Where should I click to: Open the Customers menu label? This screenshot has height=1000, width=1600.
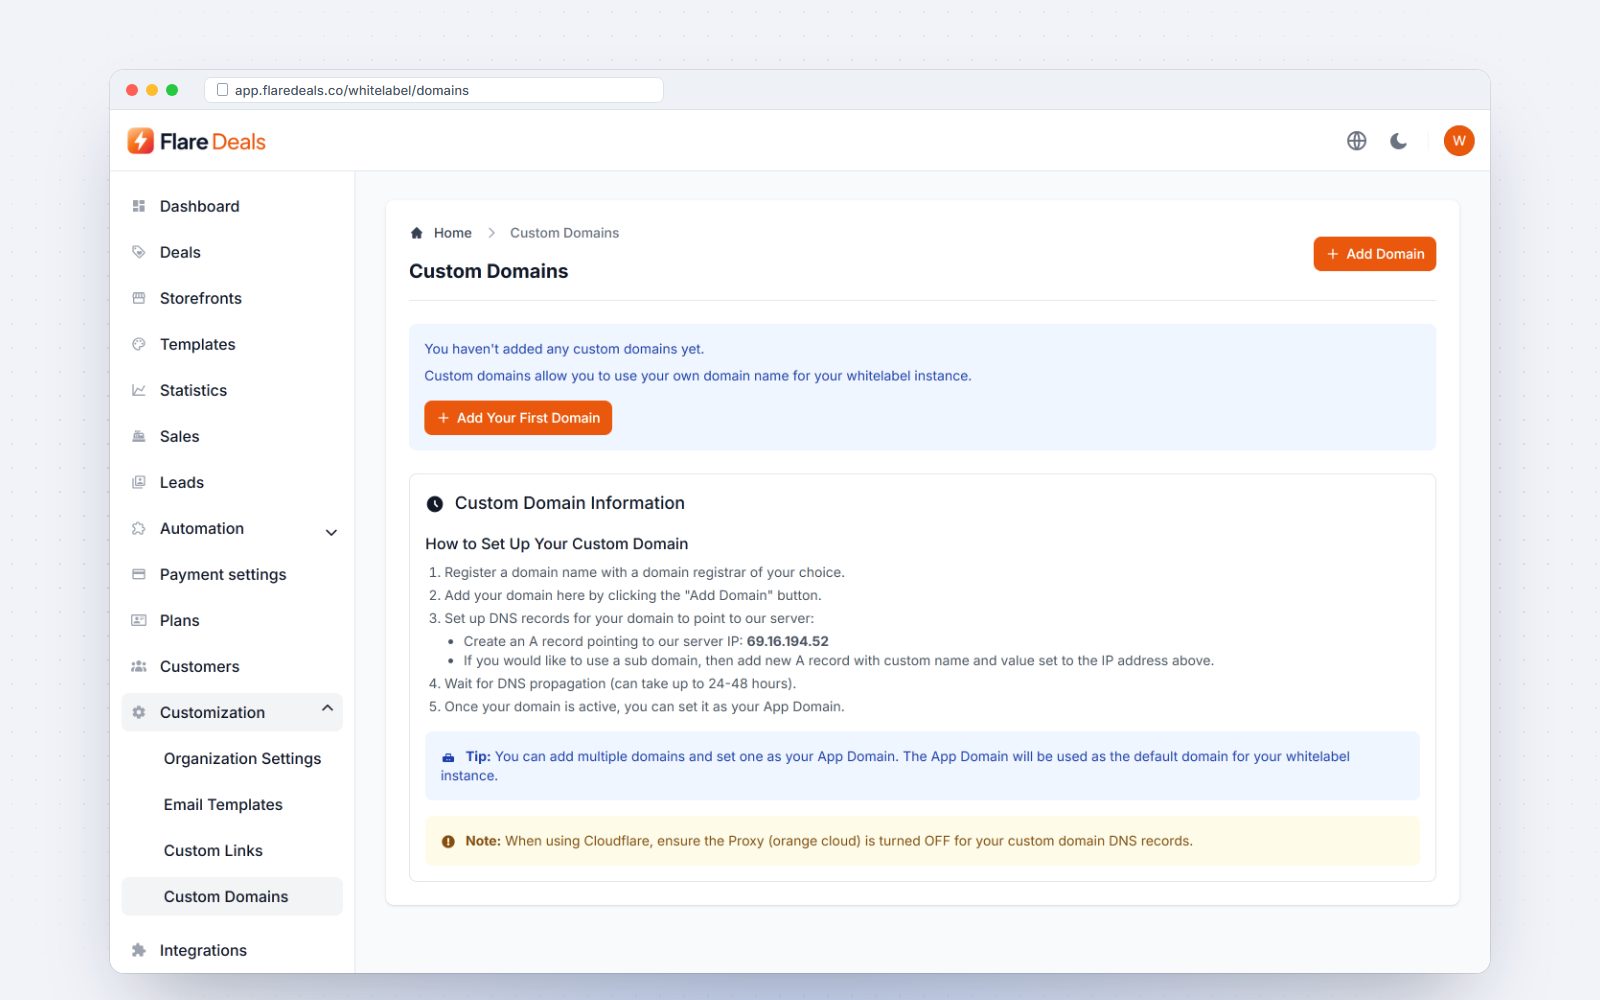tap(200, 666)
